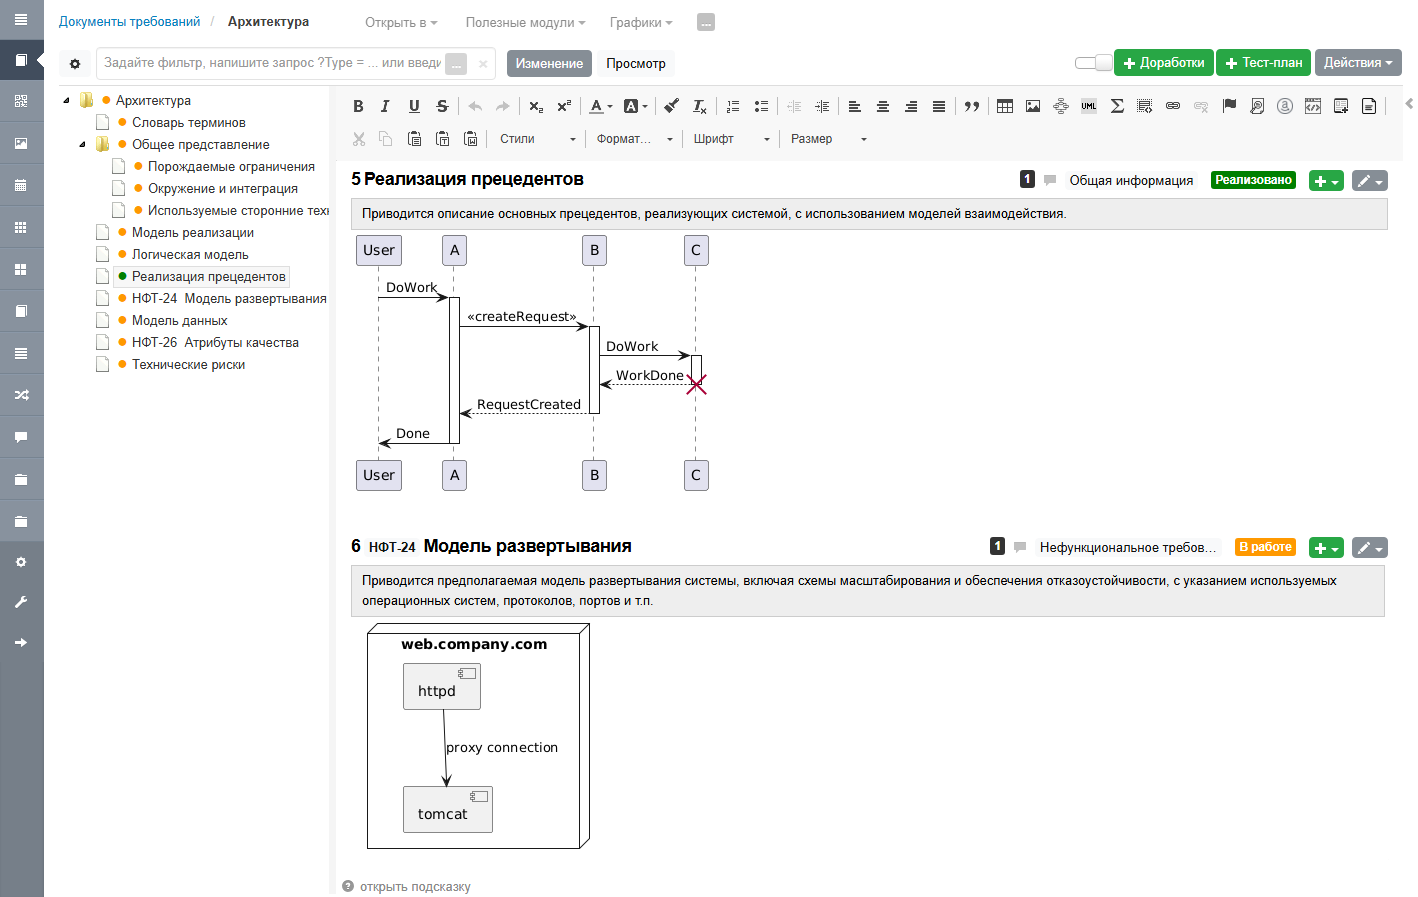Toggle bold formatting in the editor toolbar
The height and width of the screenshot is (897, 1418).
point(359,106)
